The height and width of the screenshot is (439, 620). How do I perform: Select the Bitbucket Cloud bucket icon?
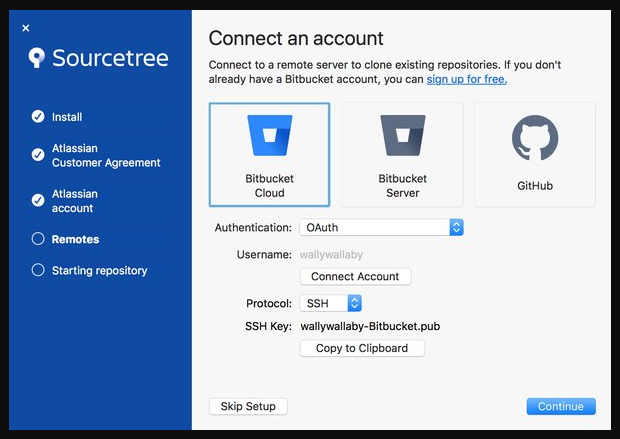(269, 135)
